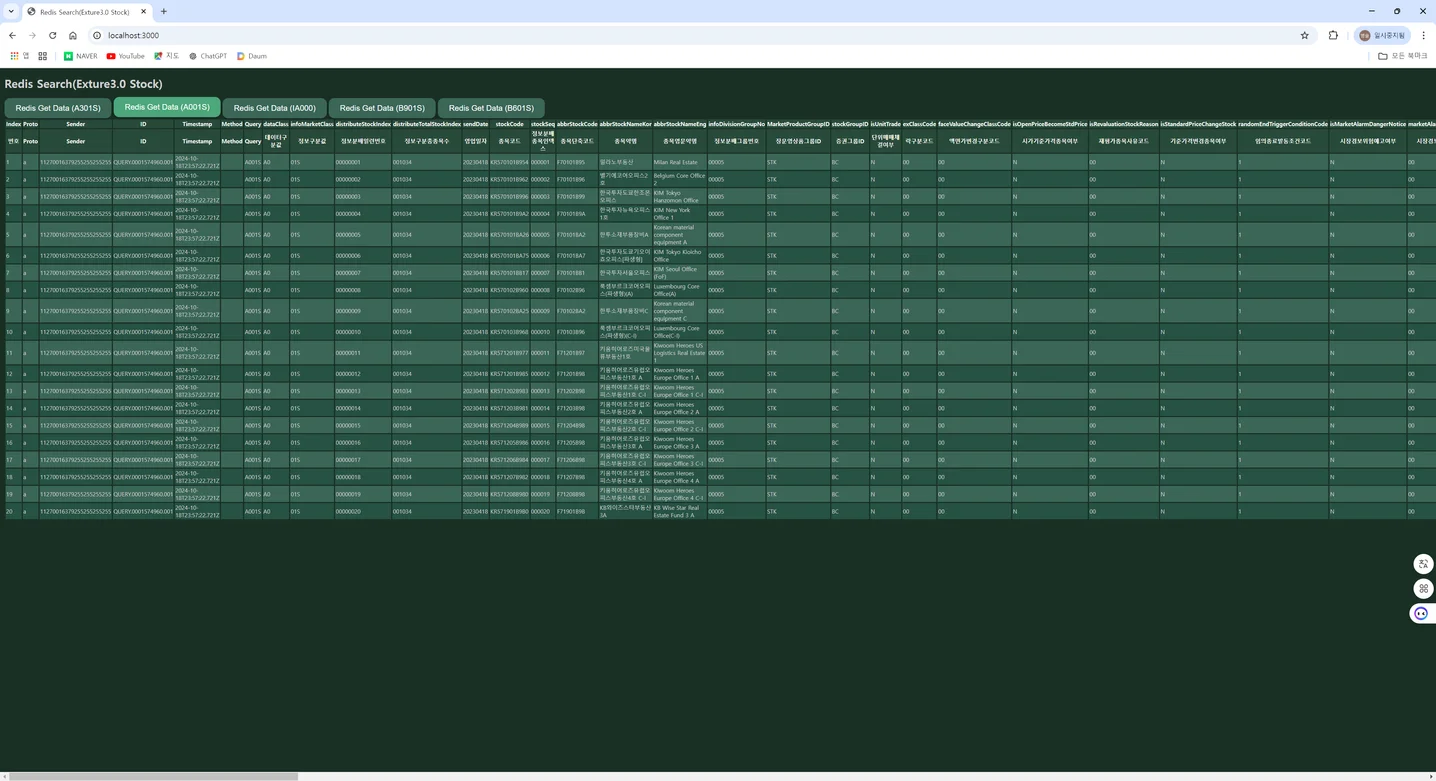
Task: Click stock code cell KR5701018962
Action: pyautogui.click(x=510, y=179)
